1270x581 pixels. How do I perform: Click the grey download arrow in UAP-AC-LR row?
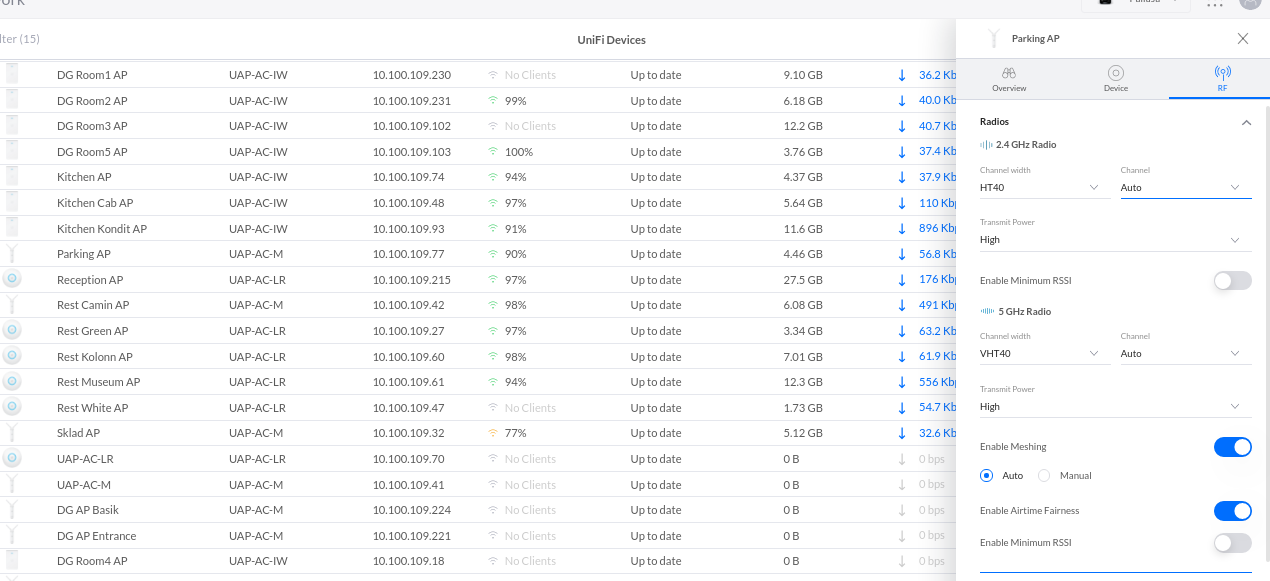click(x=902, y=459)
